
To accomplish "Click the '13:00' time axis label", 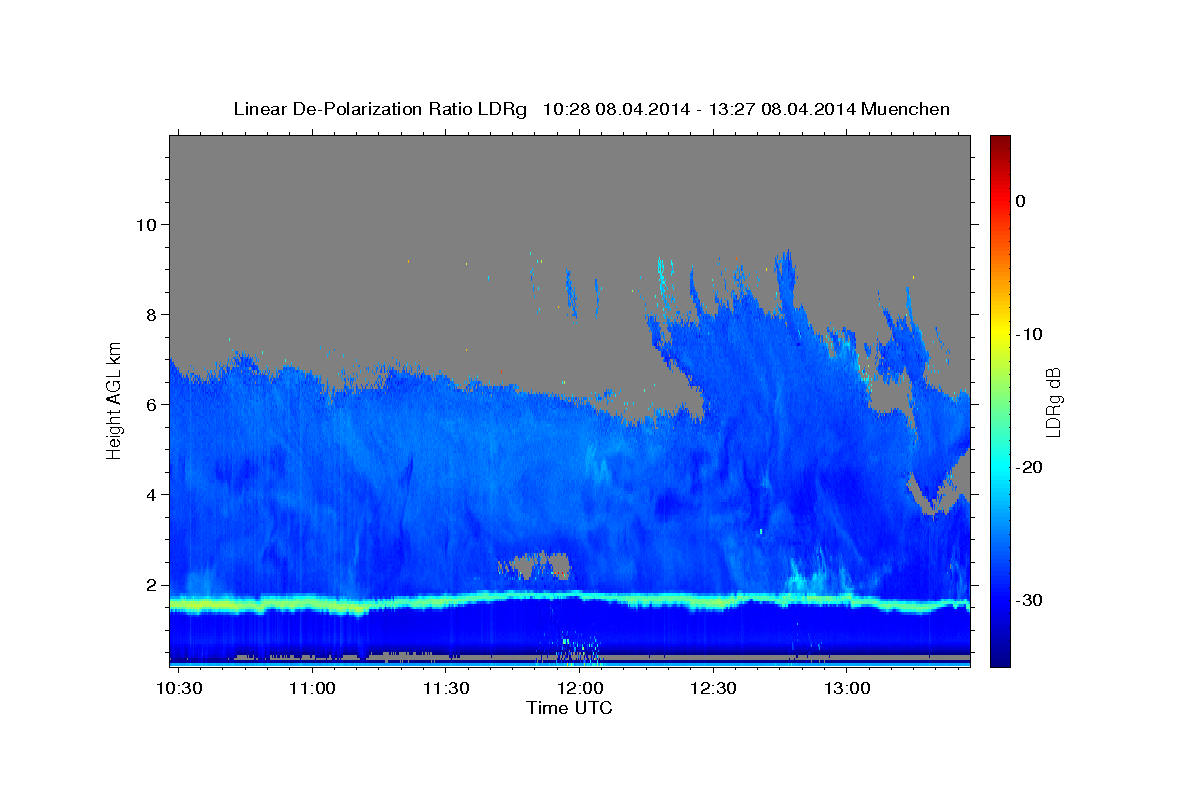I will 846,689.
